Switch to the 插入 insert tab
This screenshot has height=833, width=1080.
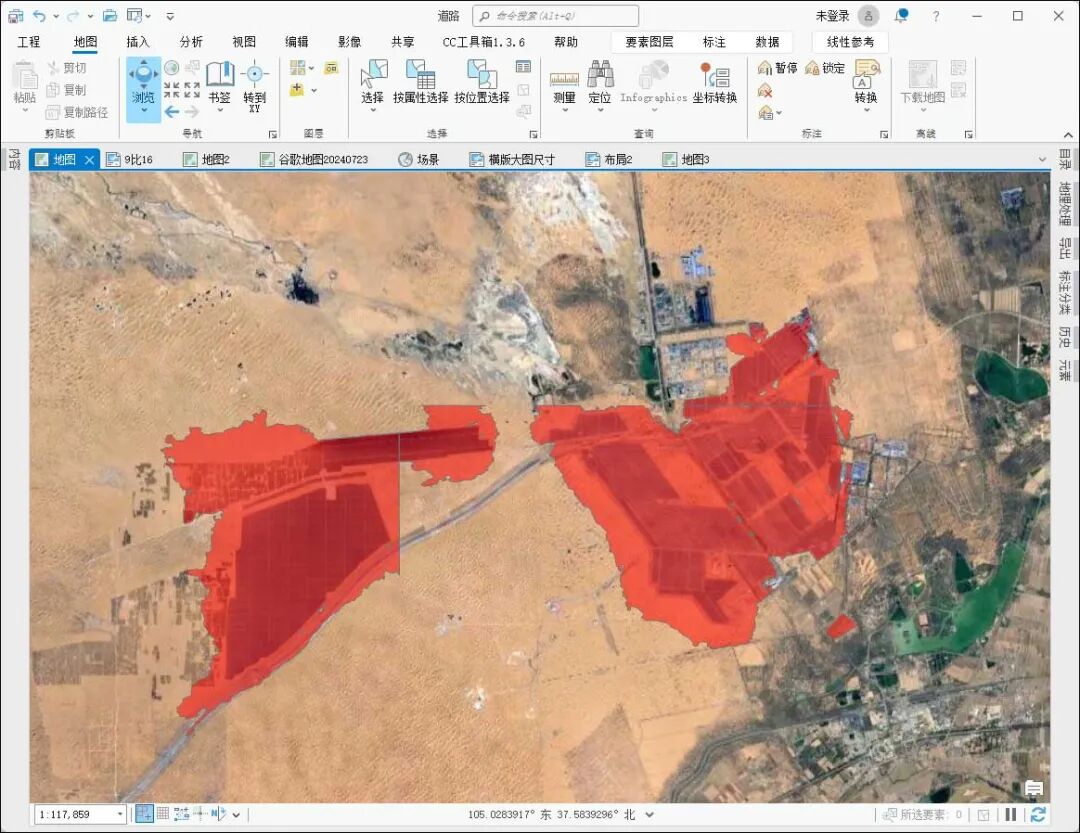(x=138, y=42)
